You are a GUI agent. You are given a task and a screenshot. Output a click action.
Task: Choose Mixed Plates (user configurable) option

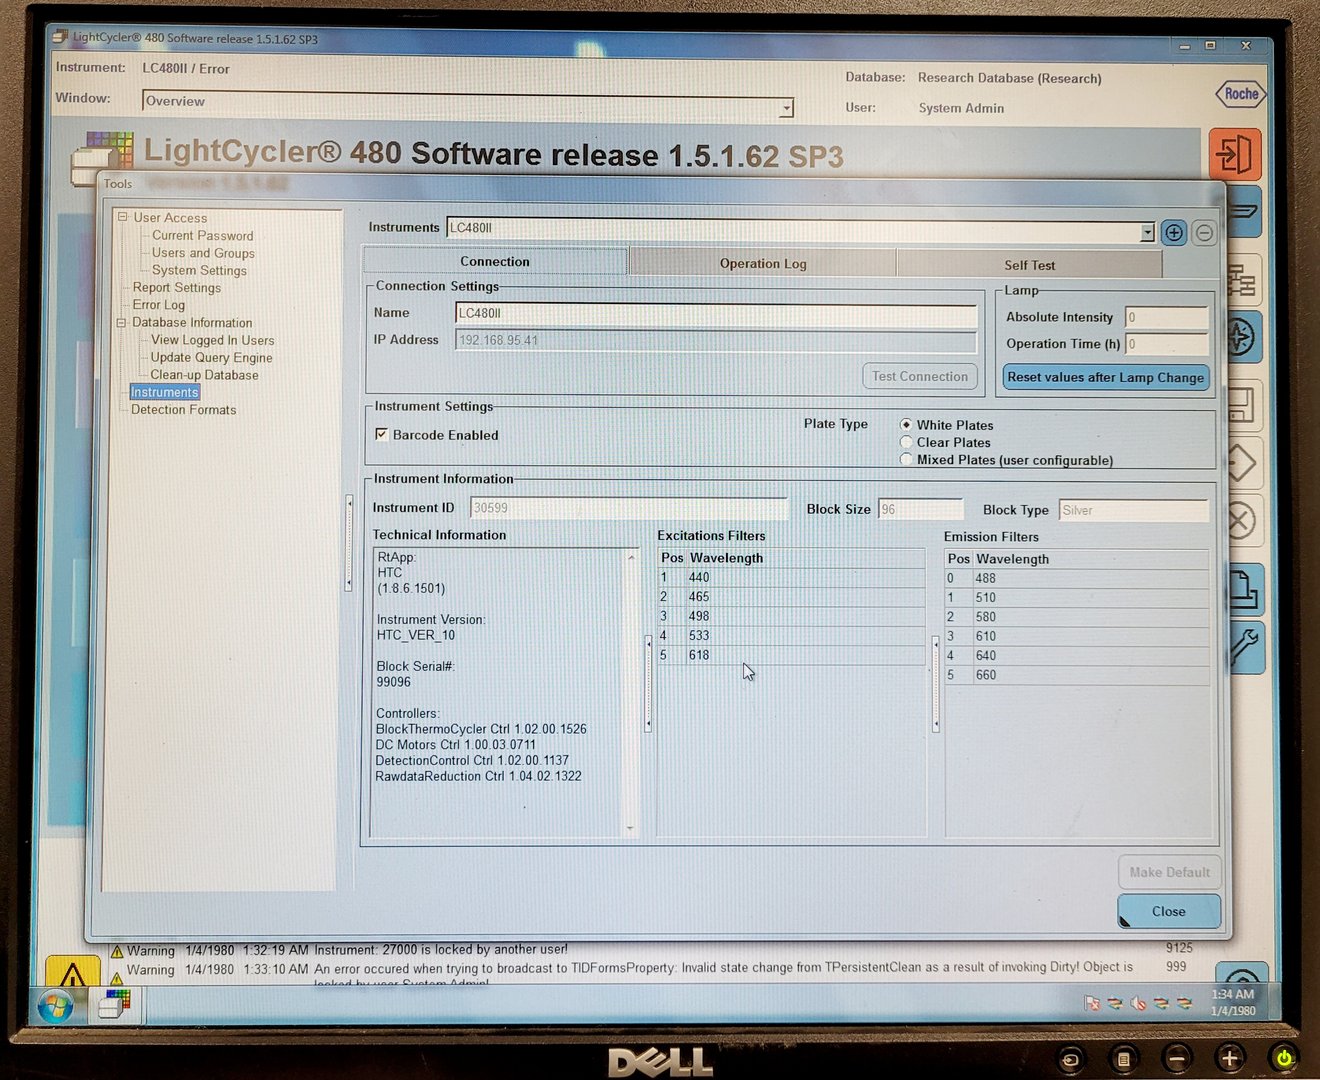tap(906, 459)
